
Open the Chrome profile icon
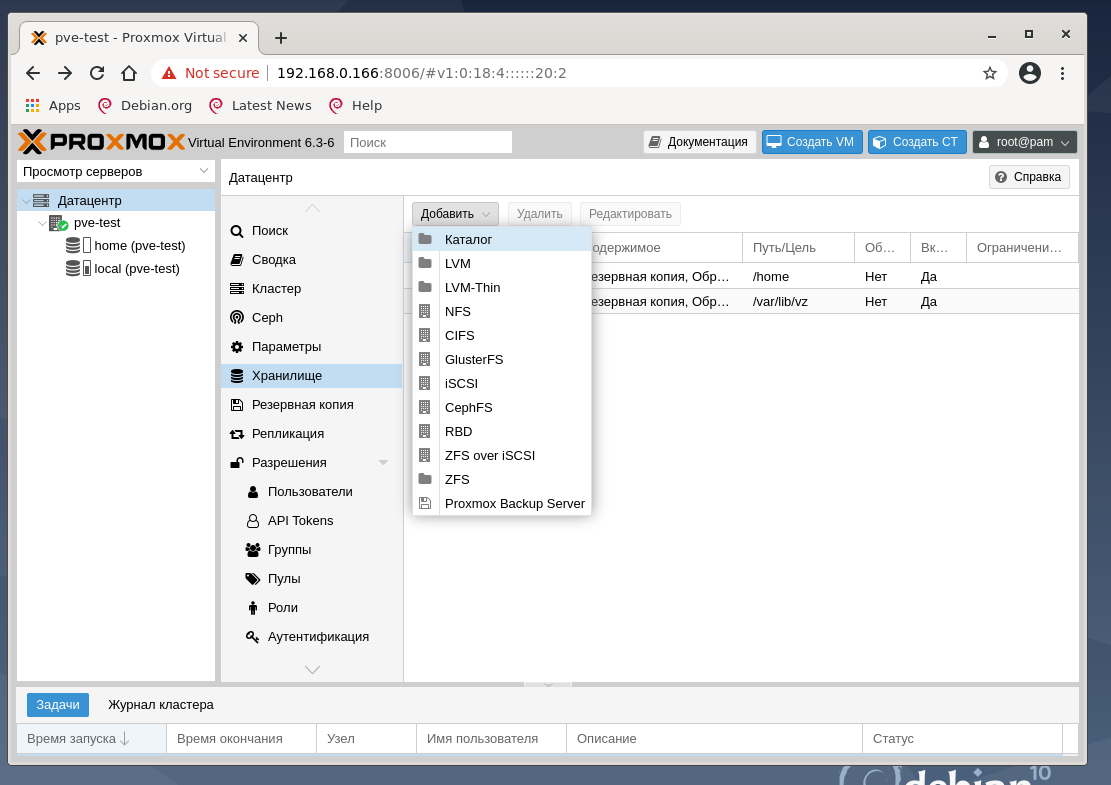tap(1030, 73)
